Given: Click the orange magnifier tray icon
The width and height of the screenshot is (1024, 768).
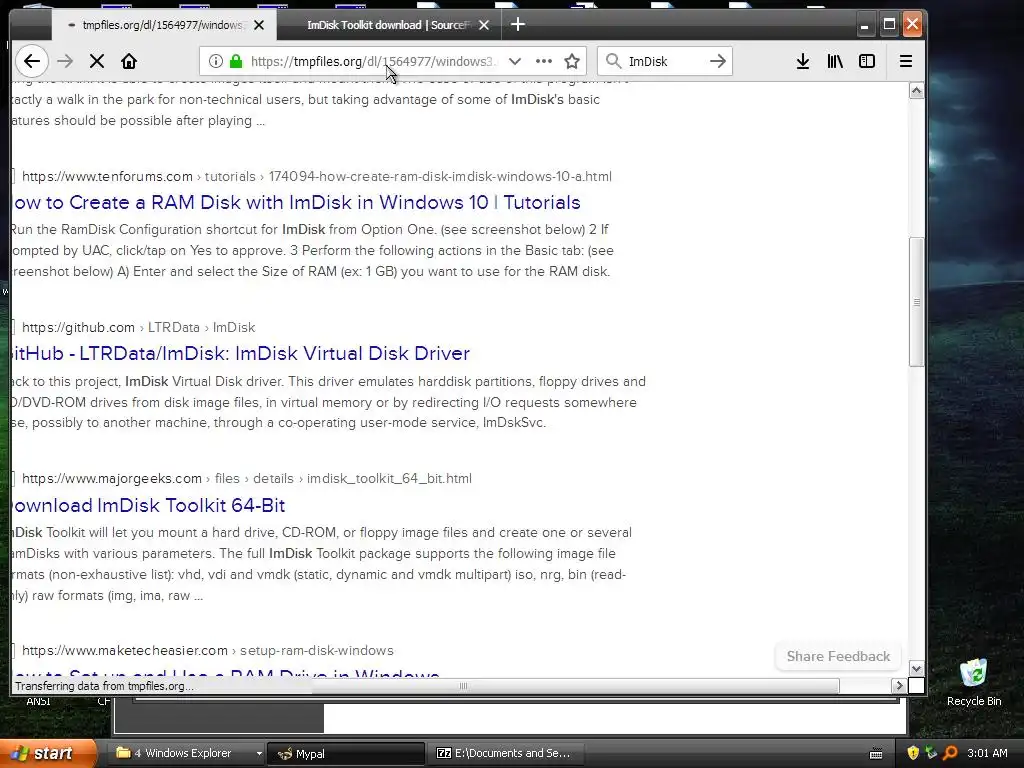Looking at the screenshot, I should 950,753.
